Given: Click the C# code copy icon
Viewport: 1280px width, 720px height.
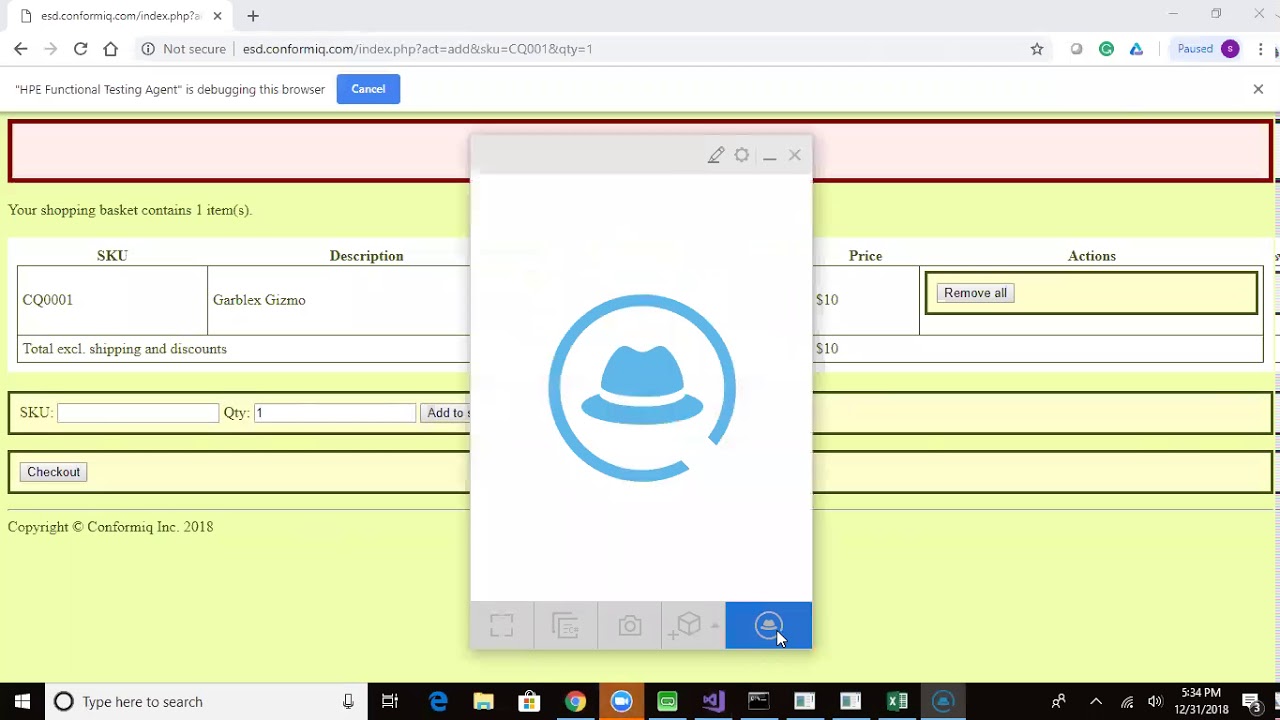Looking at the screenshot, I should [566, 626].
